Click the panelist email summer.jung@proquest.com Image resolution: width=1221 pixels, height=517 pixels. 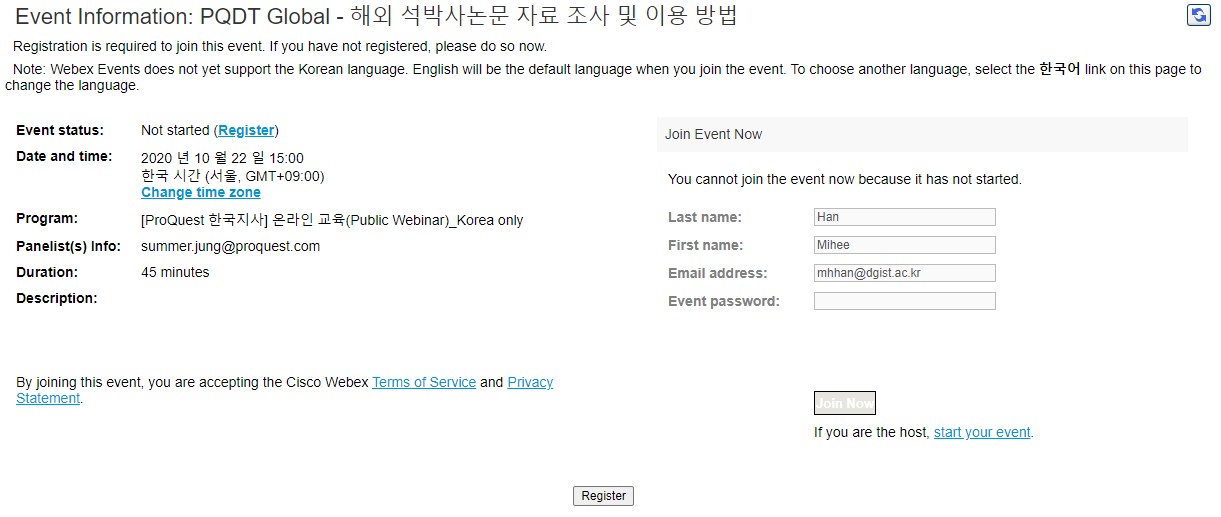231,246
